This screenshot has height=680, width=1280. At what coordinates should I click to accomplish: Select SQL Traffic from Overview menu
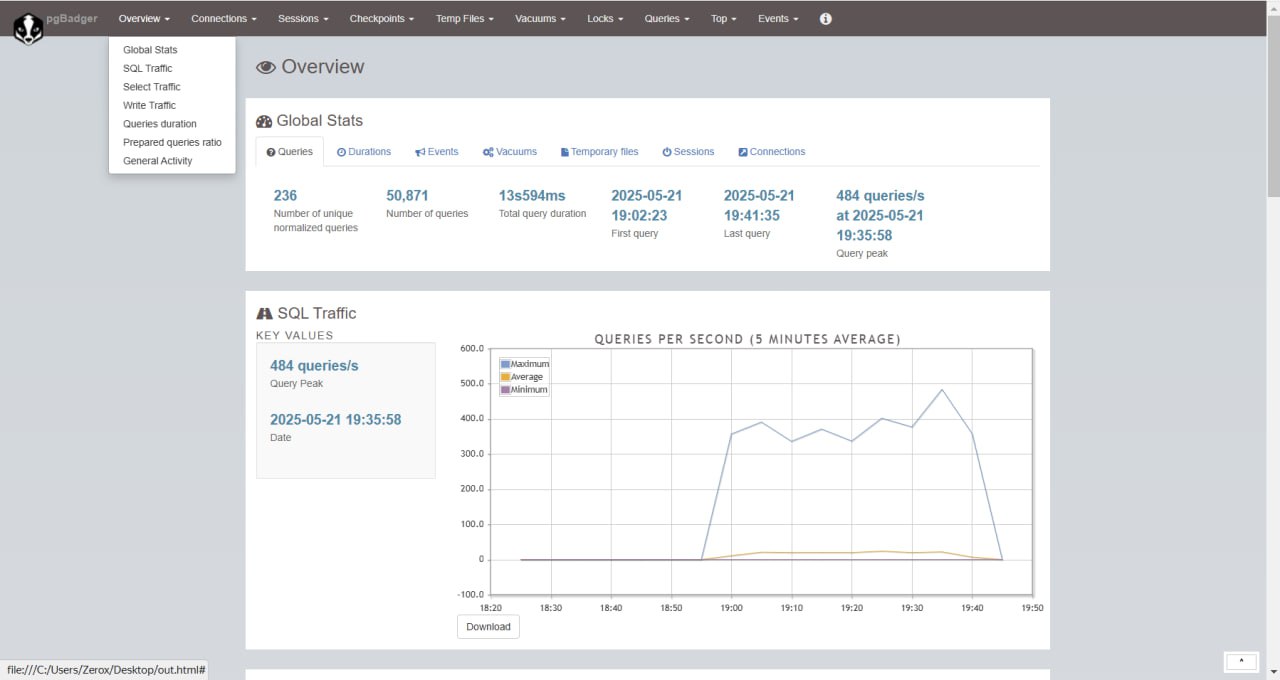pos(147,68)
